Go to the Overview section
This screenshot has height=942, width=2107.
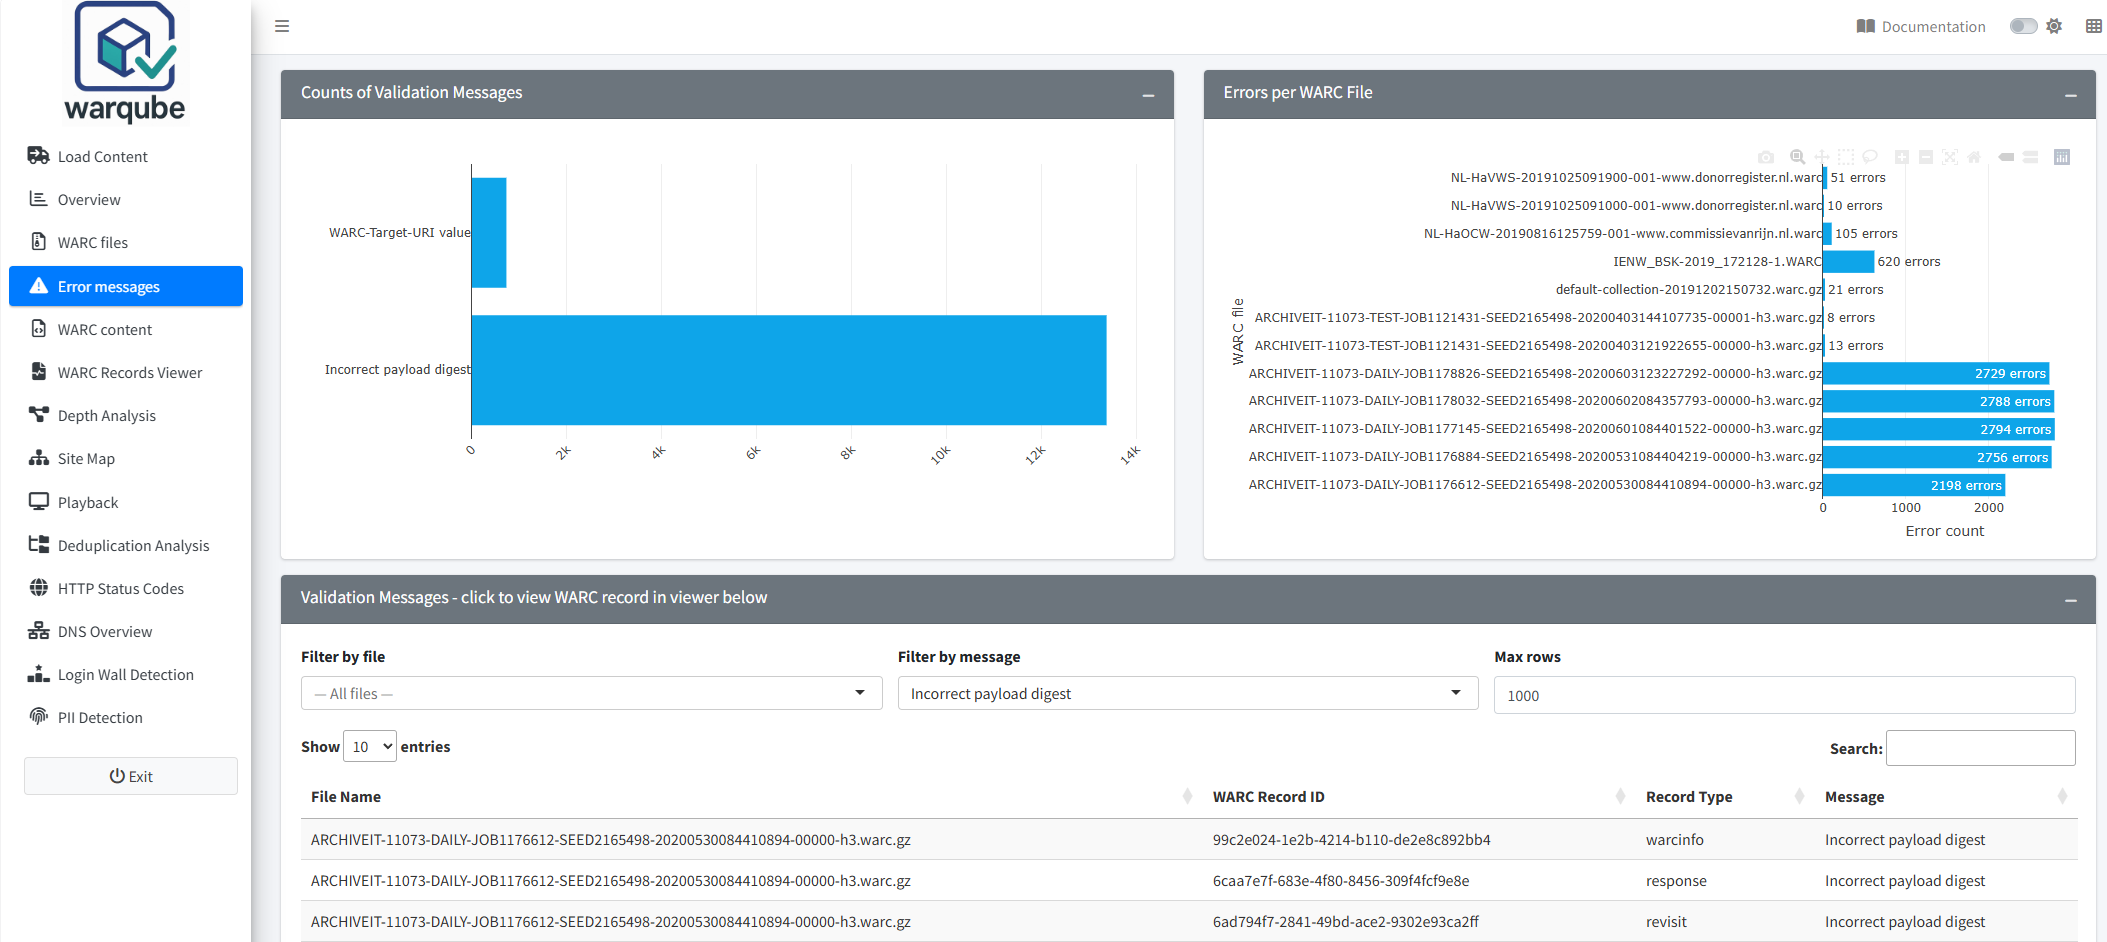pos(126,199)
